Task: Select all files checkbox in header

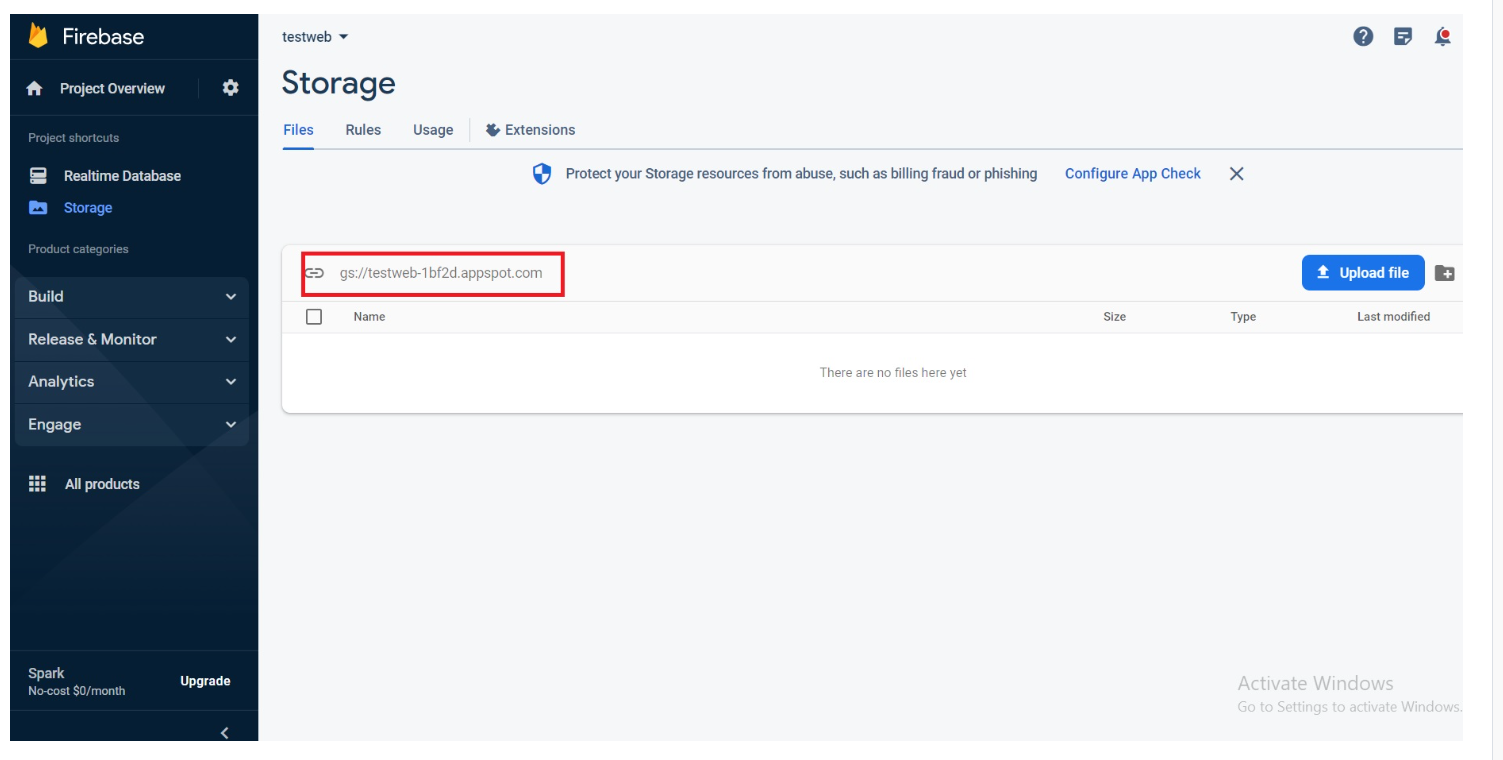Action: click(x=314, y=317)
